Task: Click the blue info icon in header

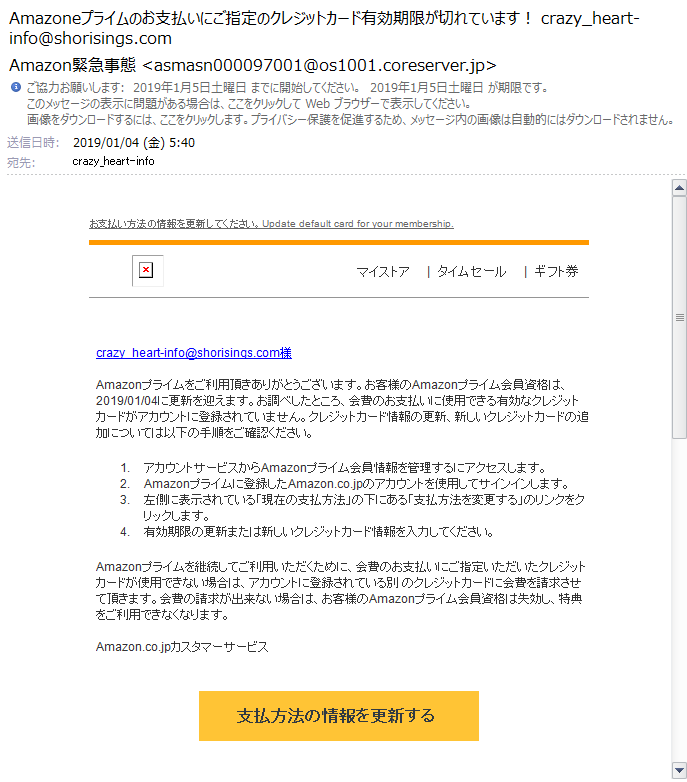Action: [16, 87]
